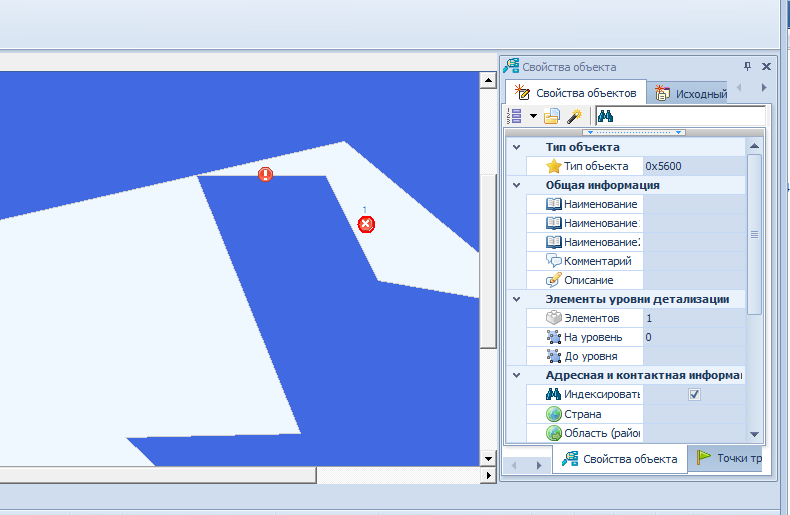The image size is (790, 515).
Task: Open the dropdown arrow next to sort icon
Action: [x=533, y=116]
